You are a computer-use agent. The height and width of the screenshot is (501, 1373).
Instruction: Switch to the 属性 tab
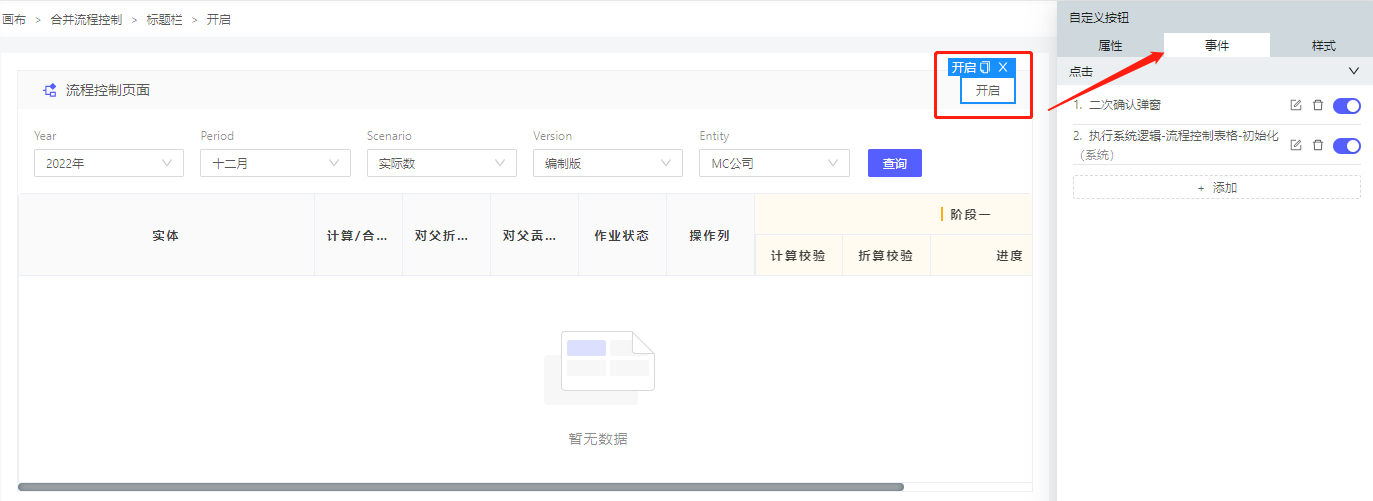[1110, 46]
